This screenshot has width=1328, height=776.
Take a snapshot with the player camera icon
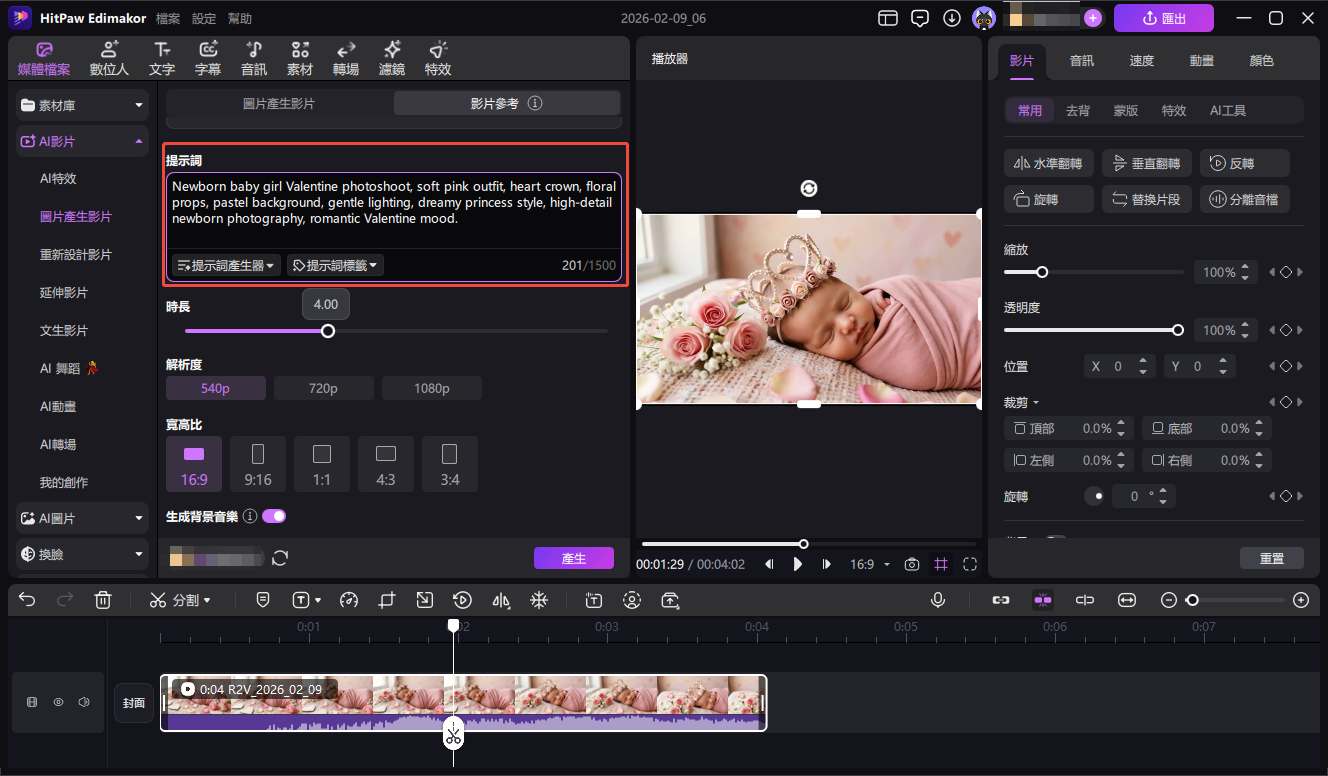click(x=911, y=564)
